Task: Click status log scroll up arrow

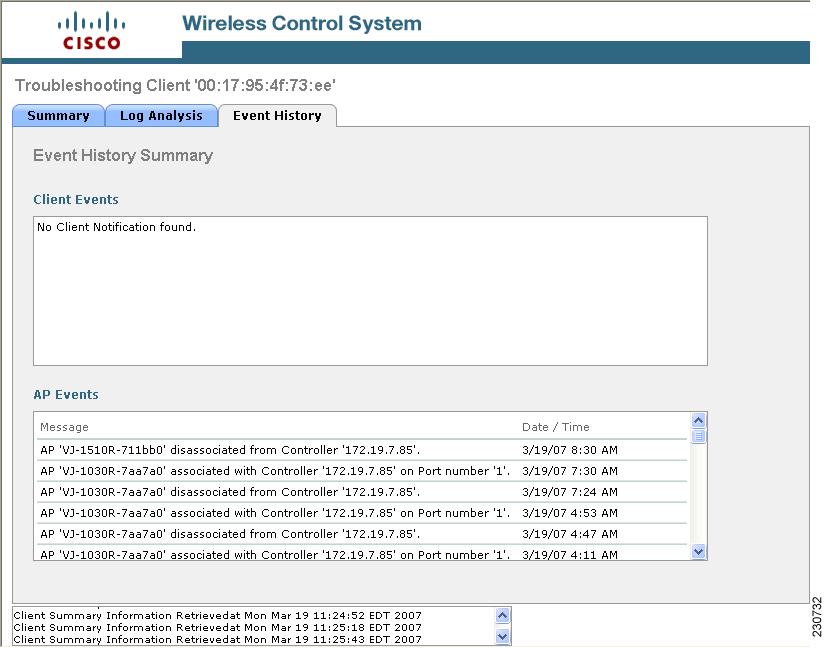Action: 502,615
